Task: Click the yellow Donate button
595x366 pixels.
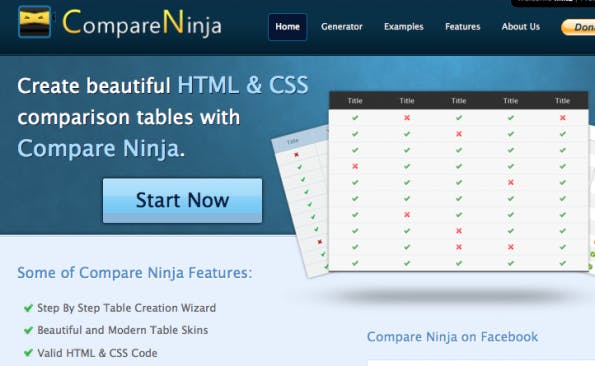Action: [x=578, y=27]
